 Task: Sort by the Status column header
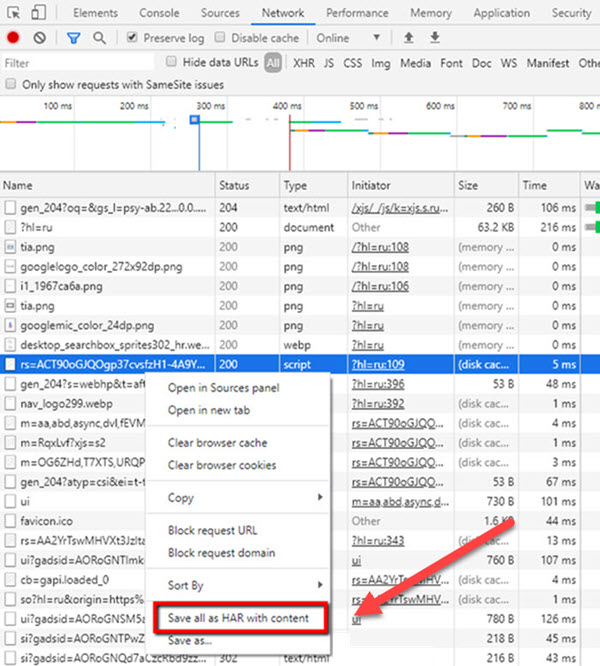(x=248, y=185)
